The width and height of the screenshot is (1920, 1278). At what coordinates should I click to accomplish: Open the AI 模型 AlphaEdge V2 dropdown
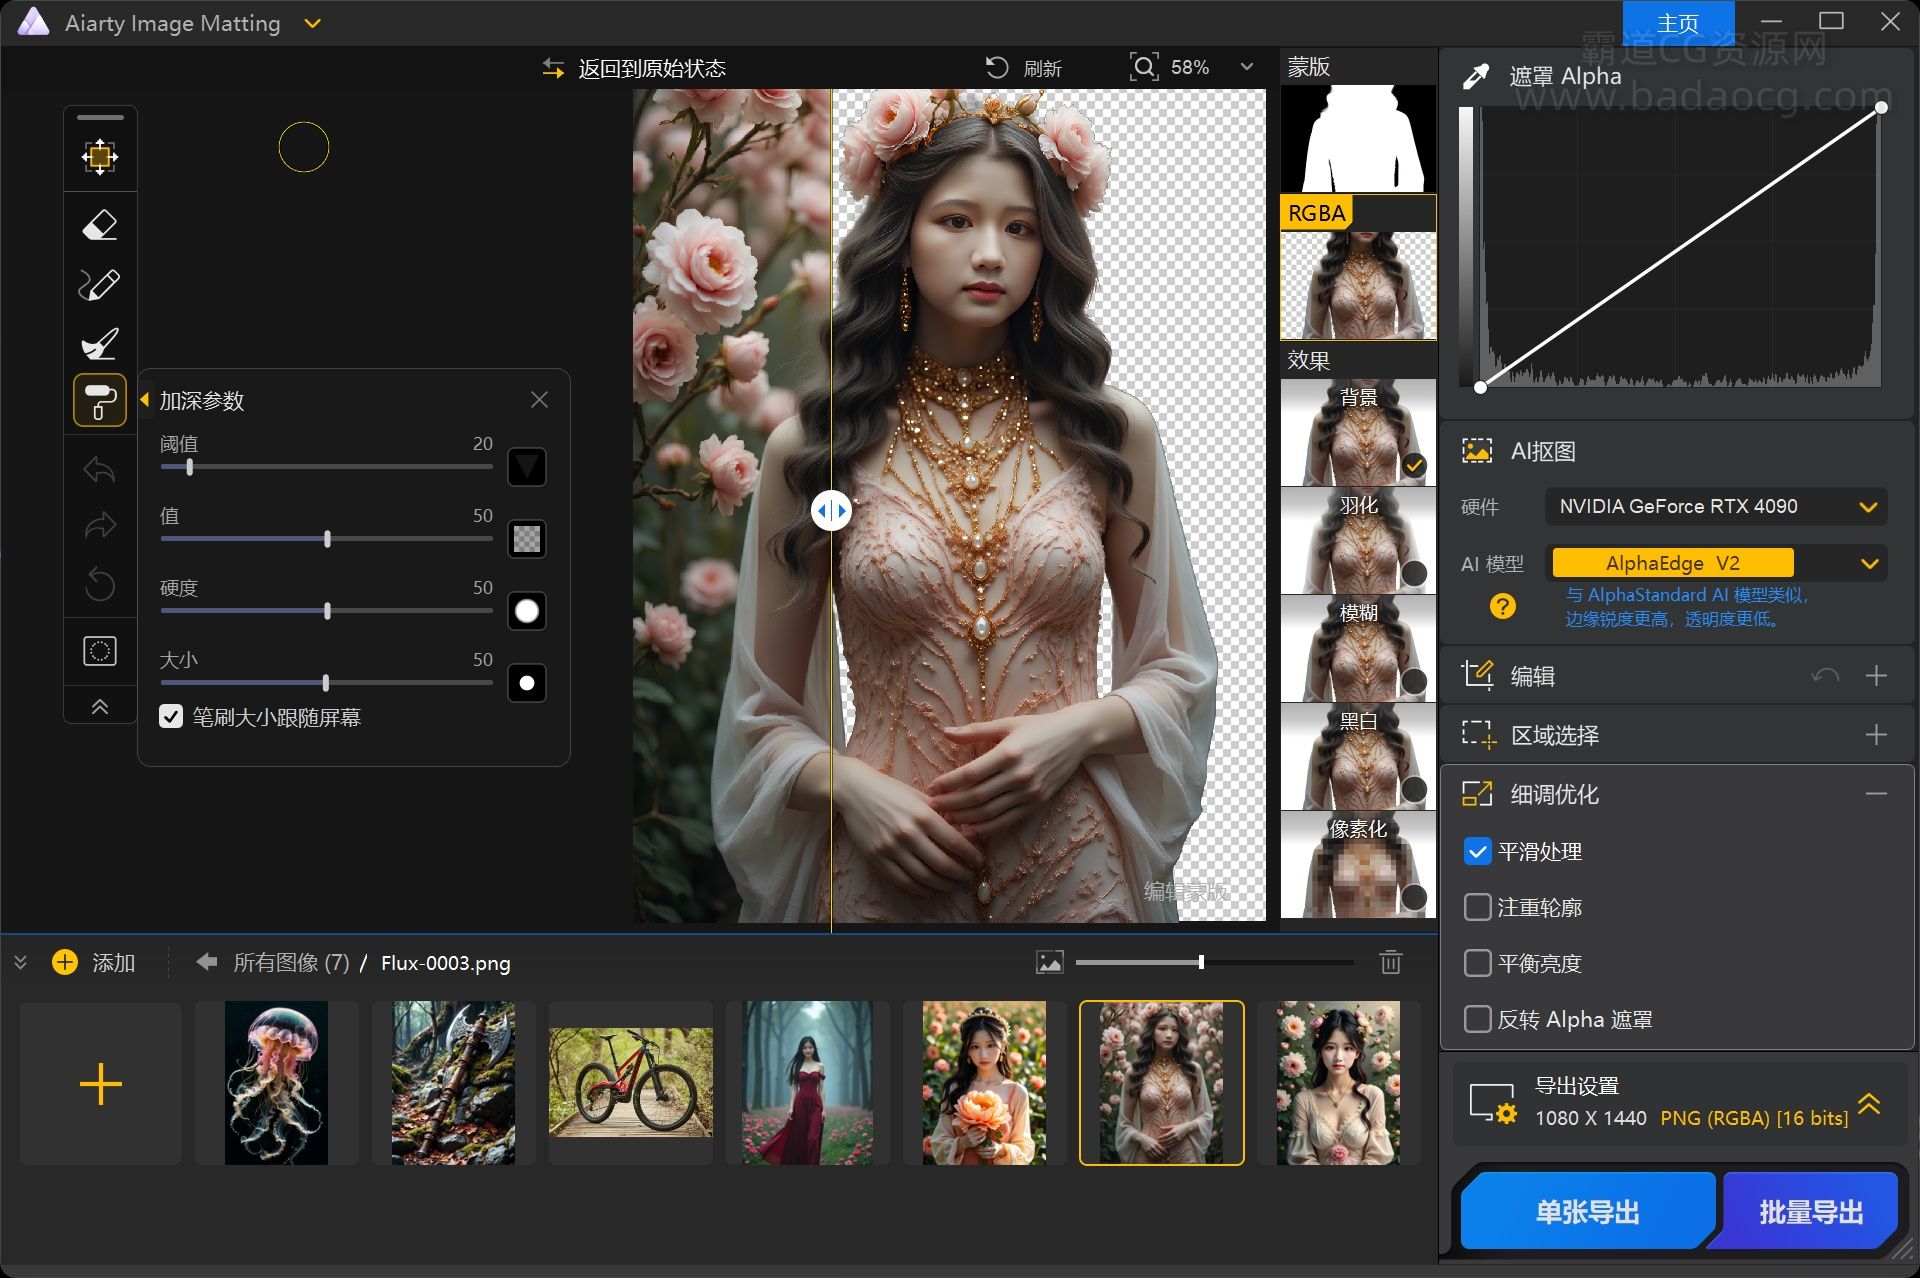[1716, 564]
